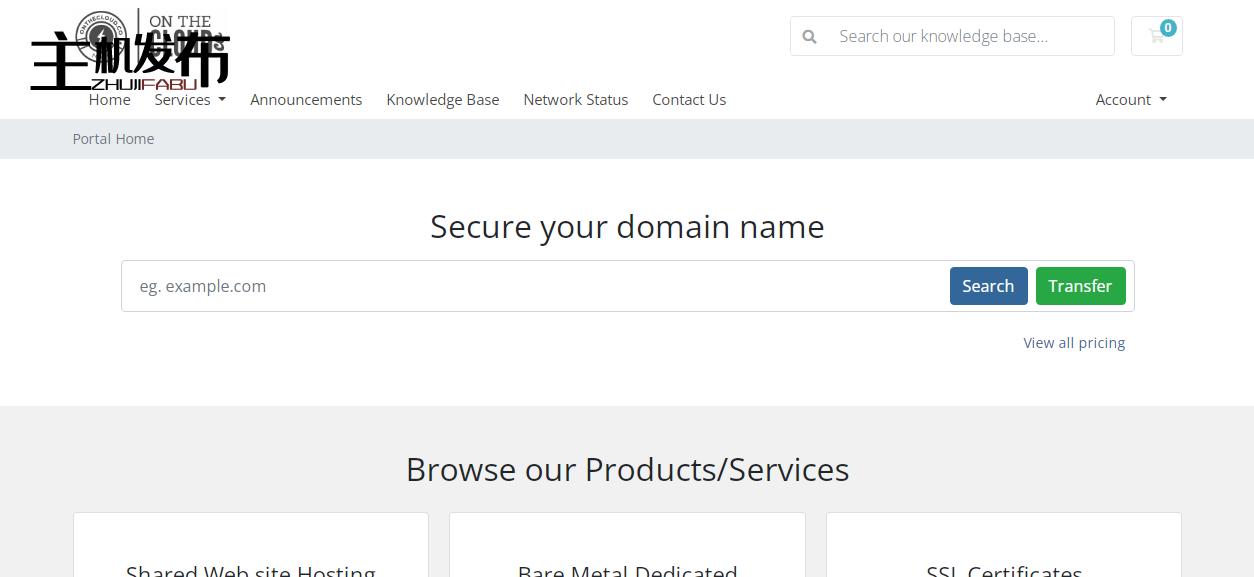The image size is (1254, 577).
Task: Expand the Account dropdown
Action: tap(1130, 100)
